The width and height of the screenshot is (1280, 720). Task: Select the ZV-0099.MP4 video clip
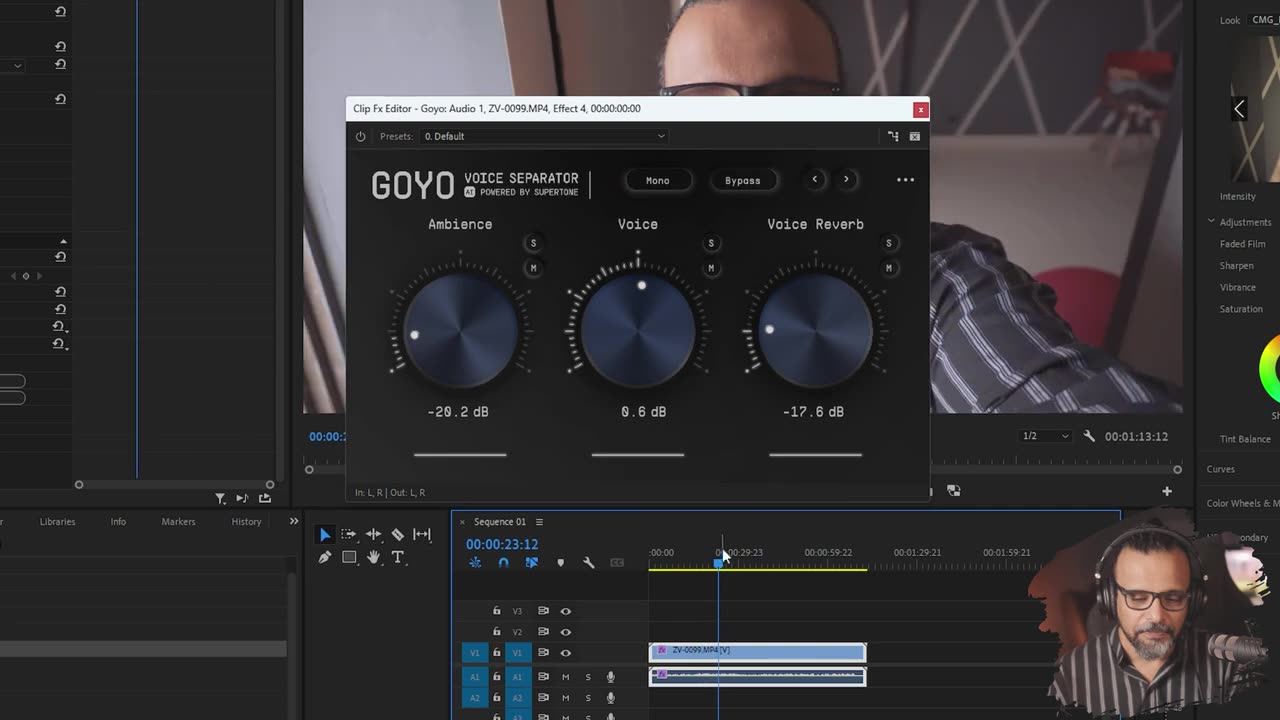click(757, 652)
